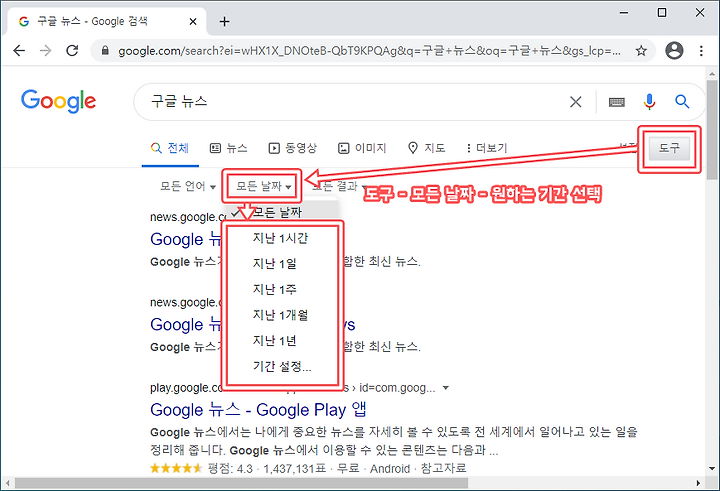Image resolution: width=720 pixels, height=491 pixels.
Task: Switch to the 지도 tab
Action: pos(427,148)
